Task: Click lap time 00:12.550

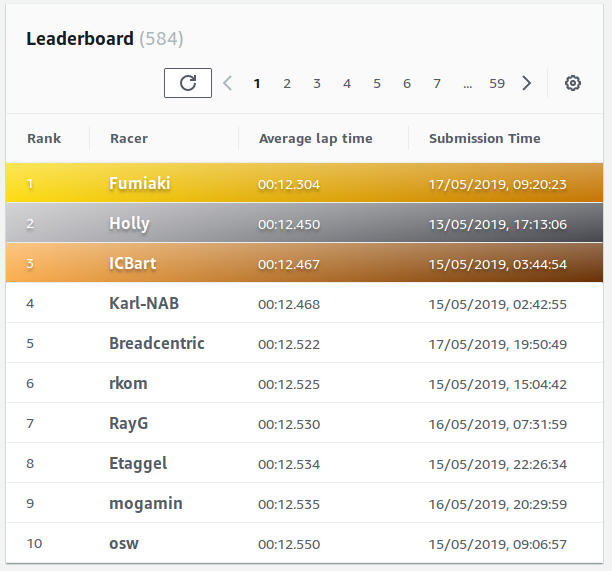Action: tap(289, 544)
